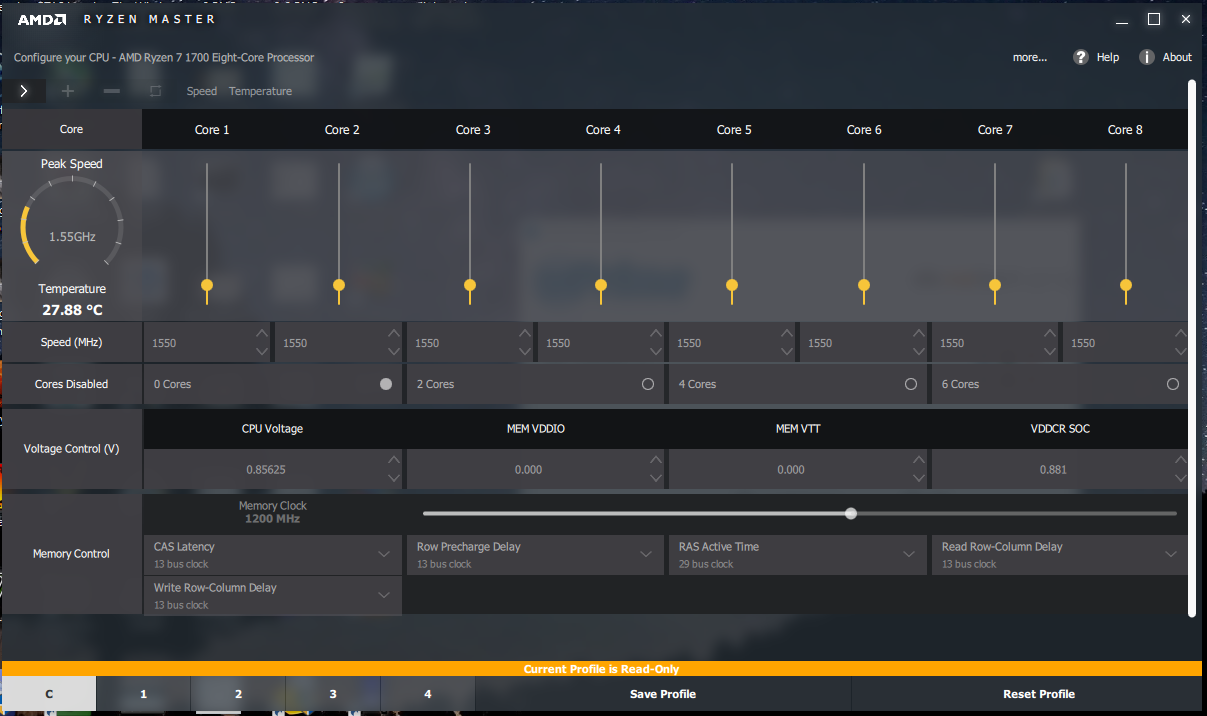
Task: Open the Read Row-Column Delay dropdown
Action: click(x=1060, y=555)
